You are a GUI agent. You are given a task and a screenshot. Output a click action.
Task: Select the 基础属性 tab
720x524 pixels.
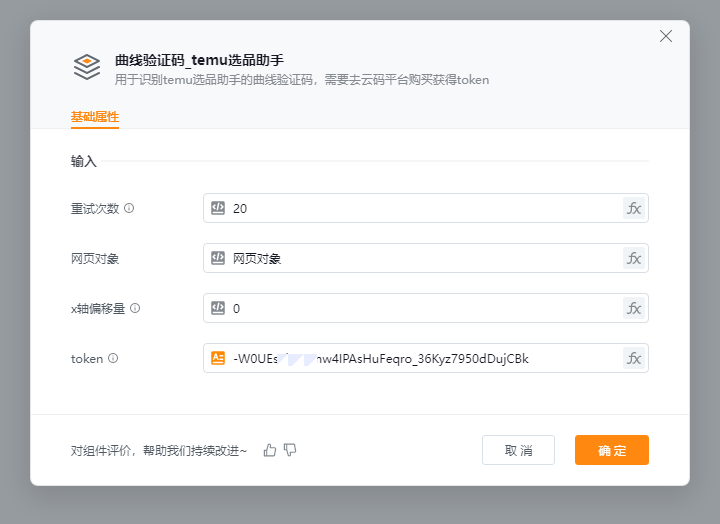[95, 117]
